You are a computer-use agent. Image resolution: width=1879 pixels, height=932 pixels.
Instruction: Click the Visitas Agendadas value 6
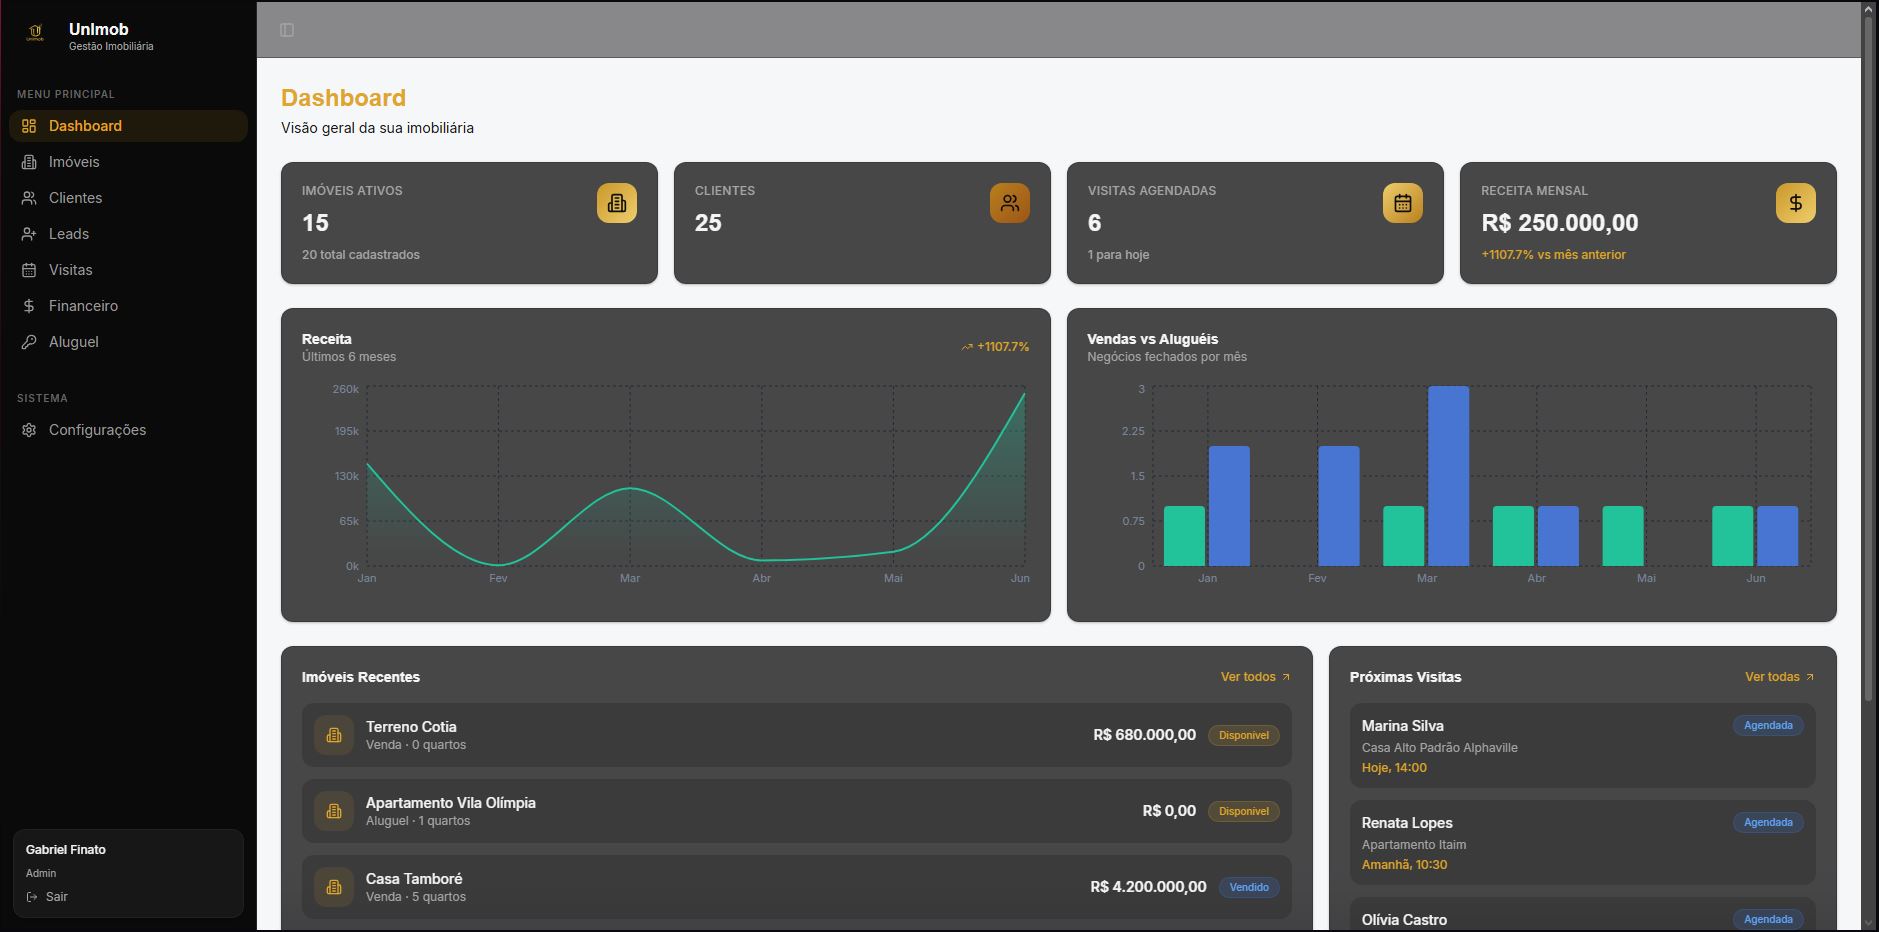[x=1094, y=223]
